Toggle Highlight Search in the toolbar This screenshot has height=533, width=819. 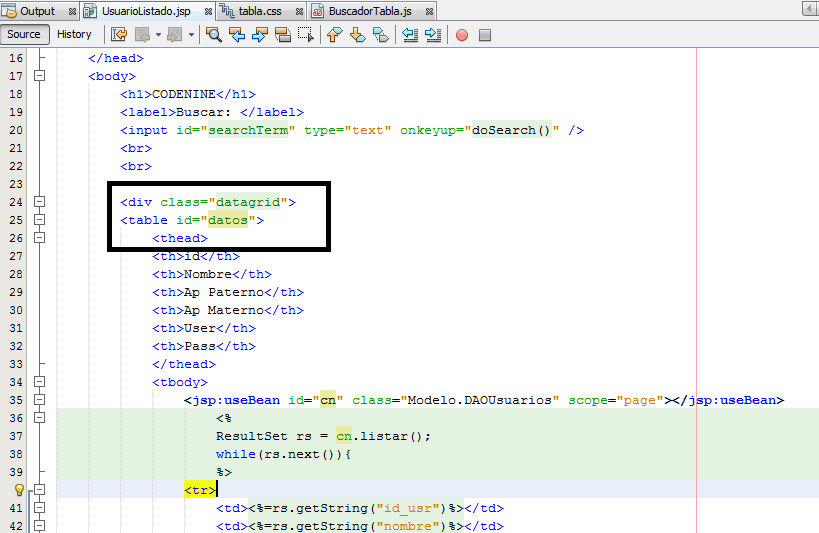[x=283, y=35]
